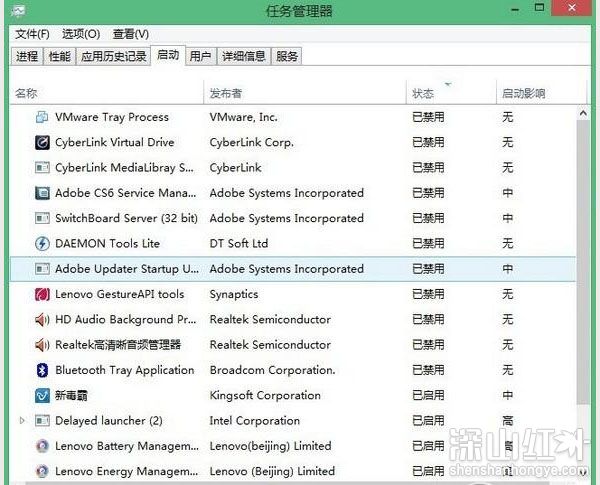The width and height of the screenshot is (600, 485).
Task: Click the Adobe CS6 Service Manager icon
Action: 42,193
